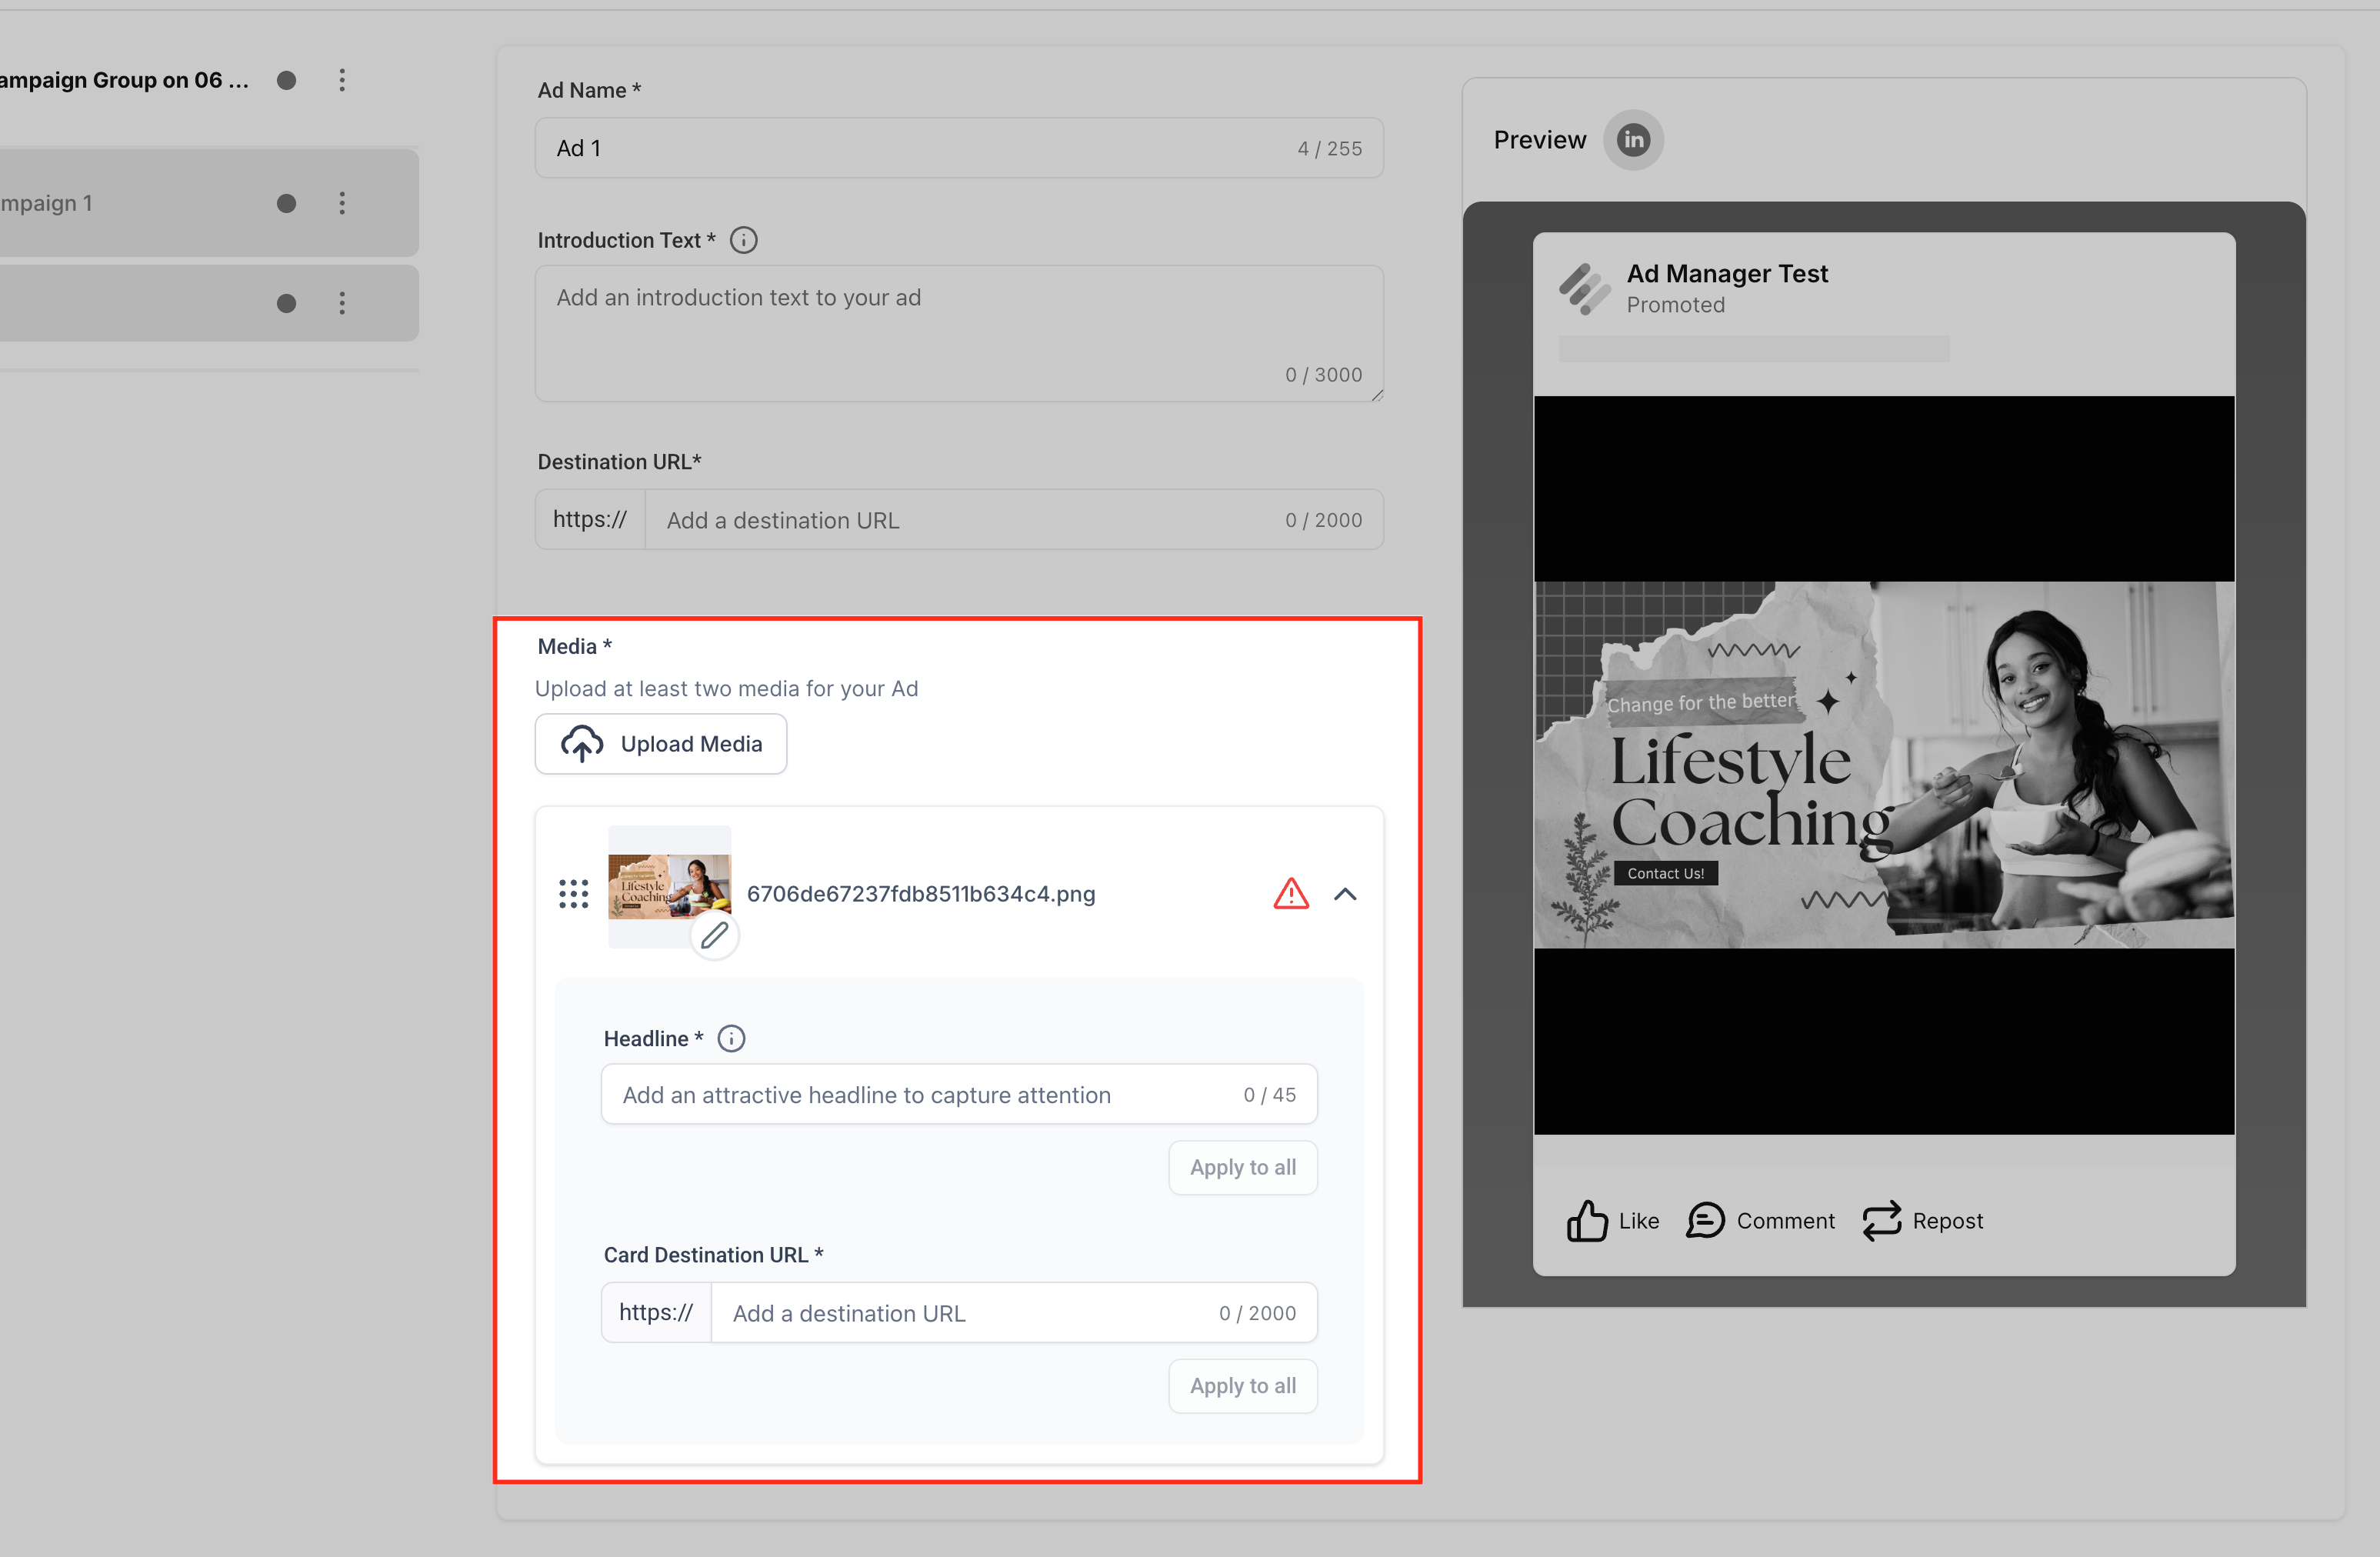The width and height of the screenshot is (2380, 1557).
Task: Click Apply to all under Card Destination URL
Action: point(1242,1385)
